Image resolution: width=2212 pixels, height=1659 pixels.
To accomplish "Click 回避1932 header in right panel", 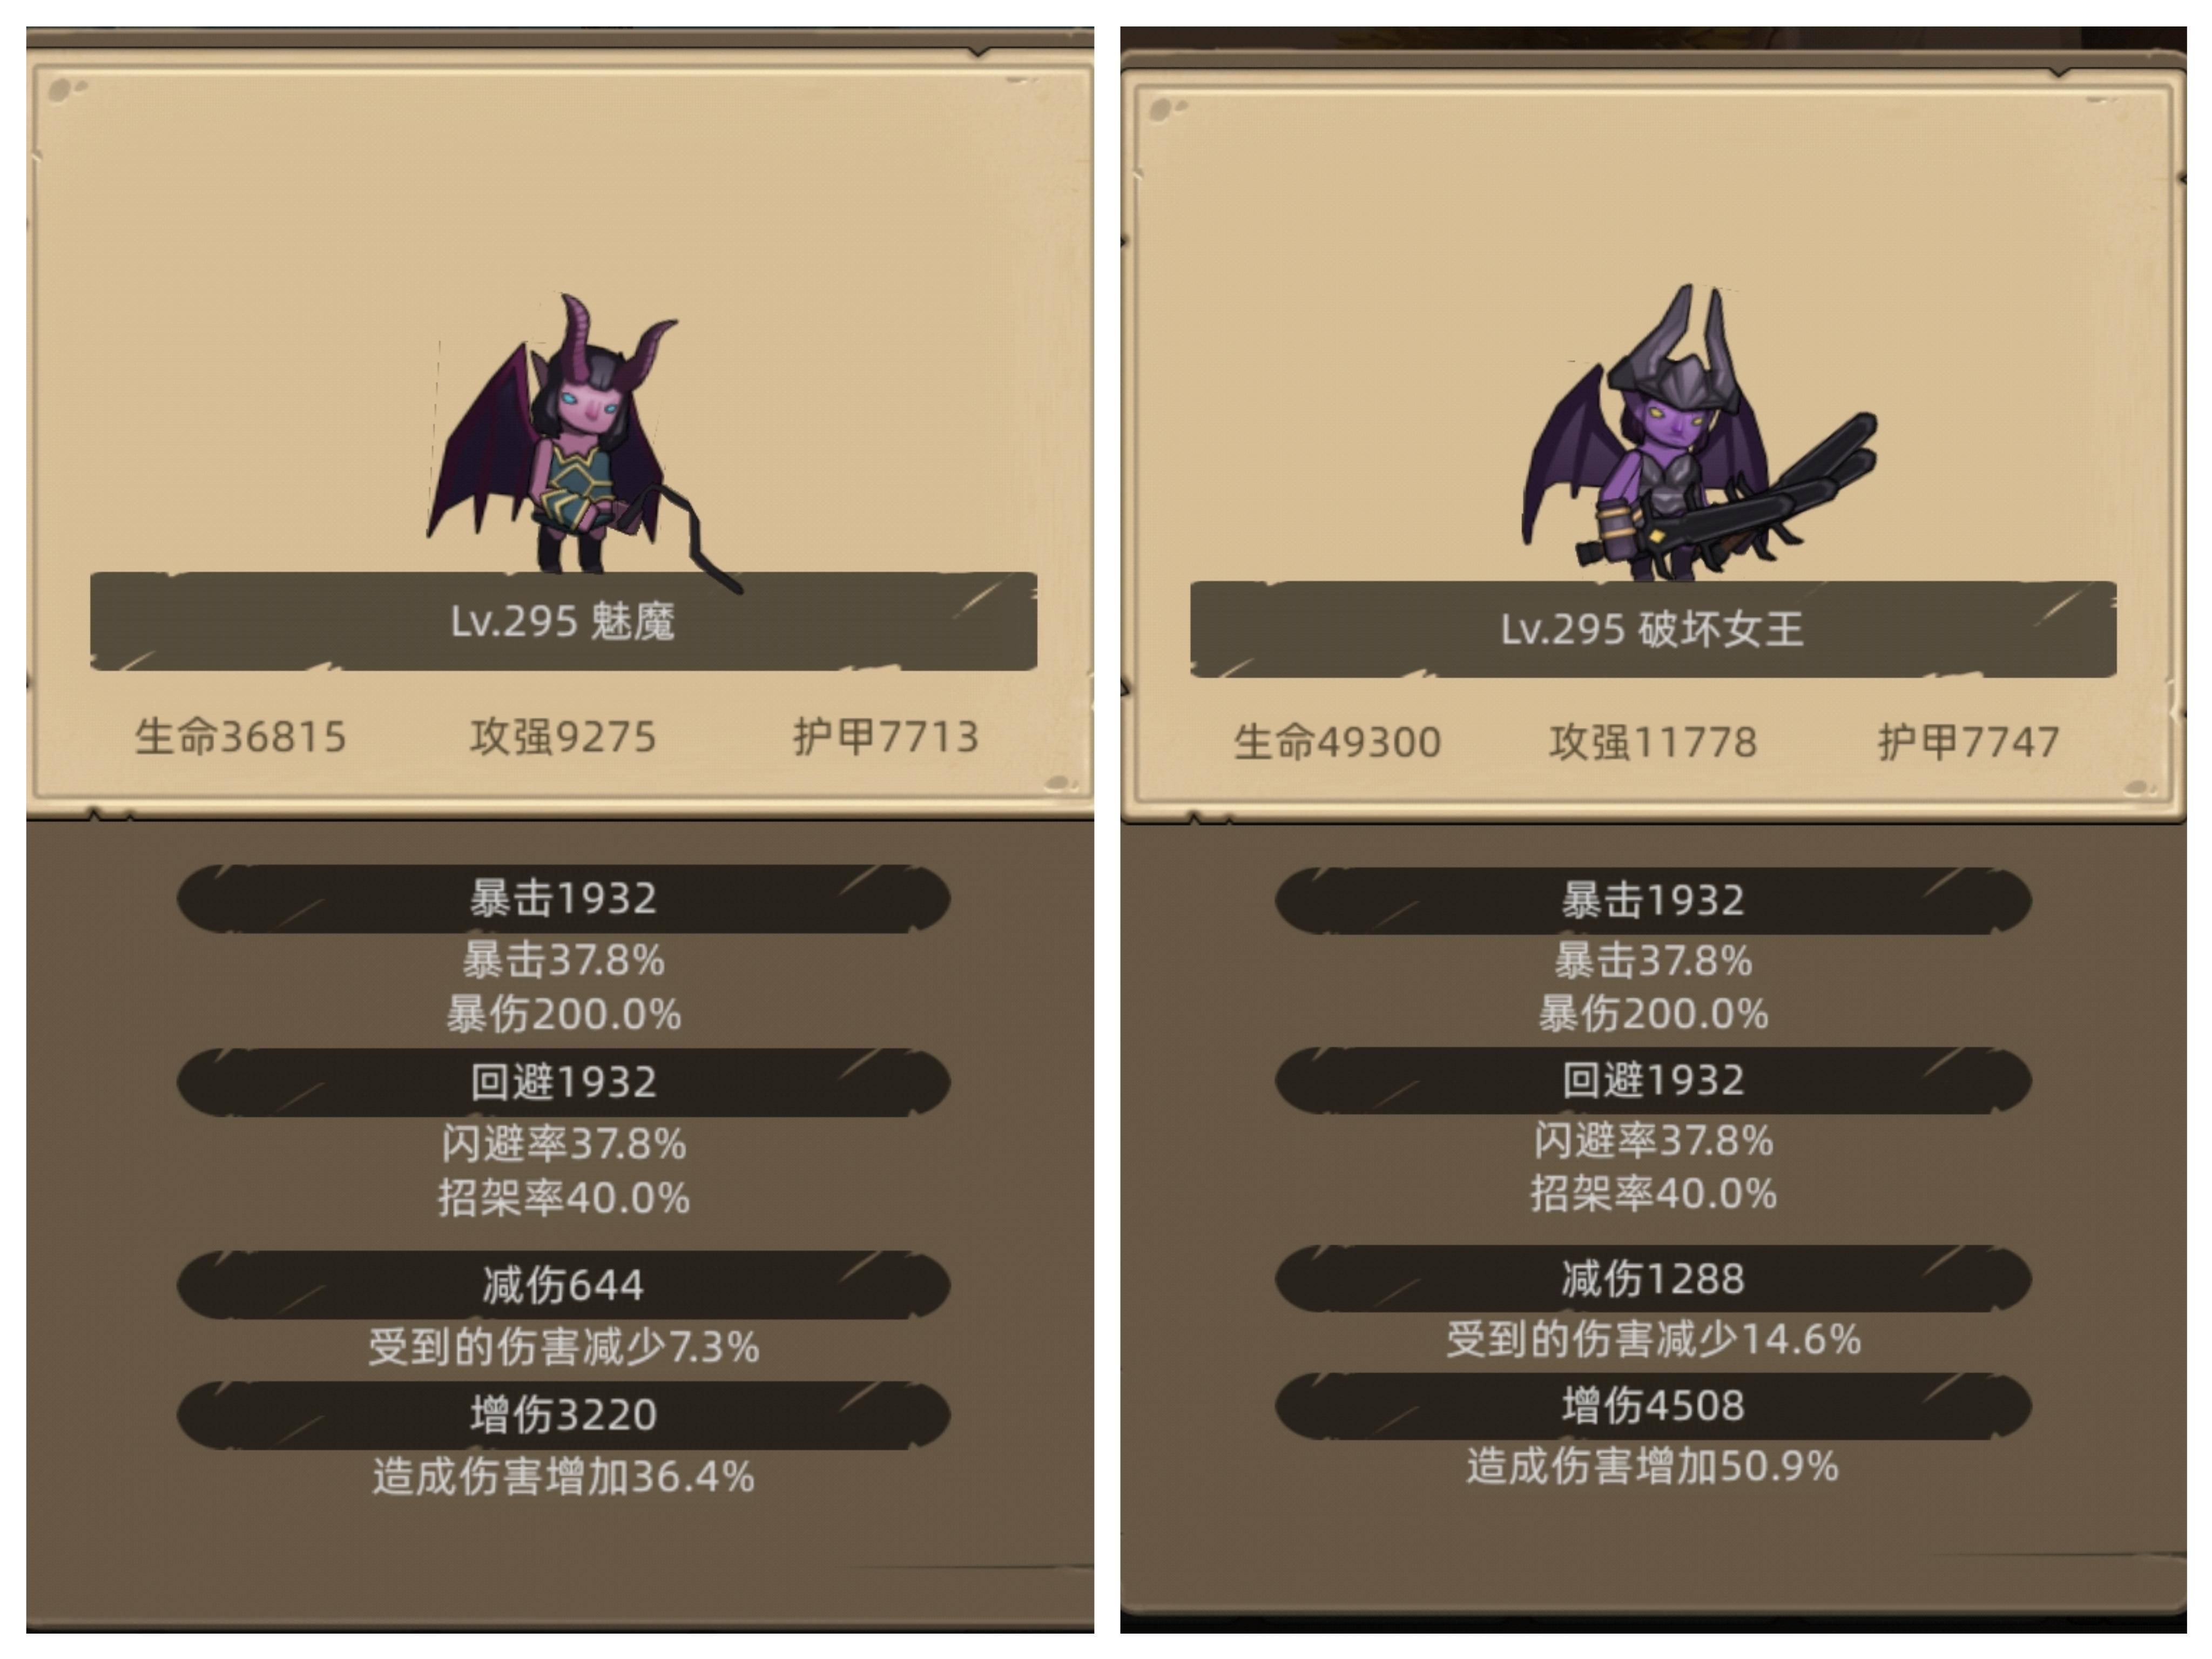I will tap(1653, 1080).
